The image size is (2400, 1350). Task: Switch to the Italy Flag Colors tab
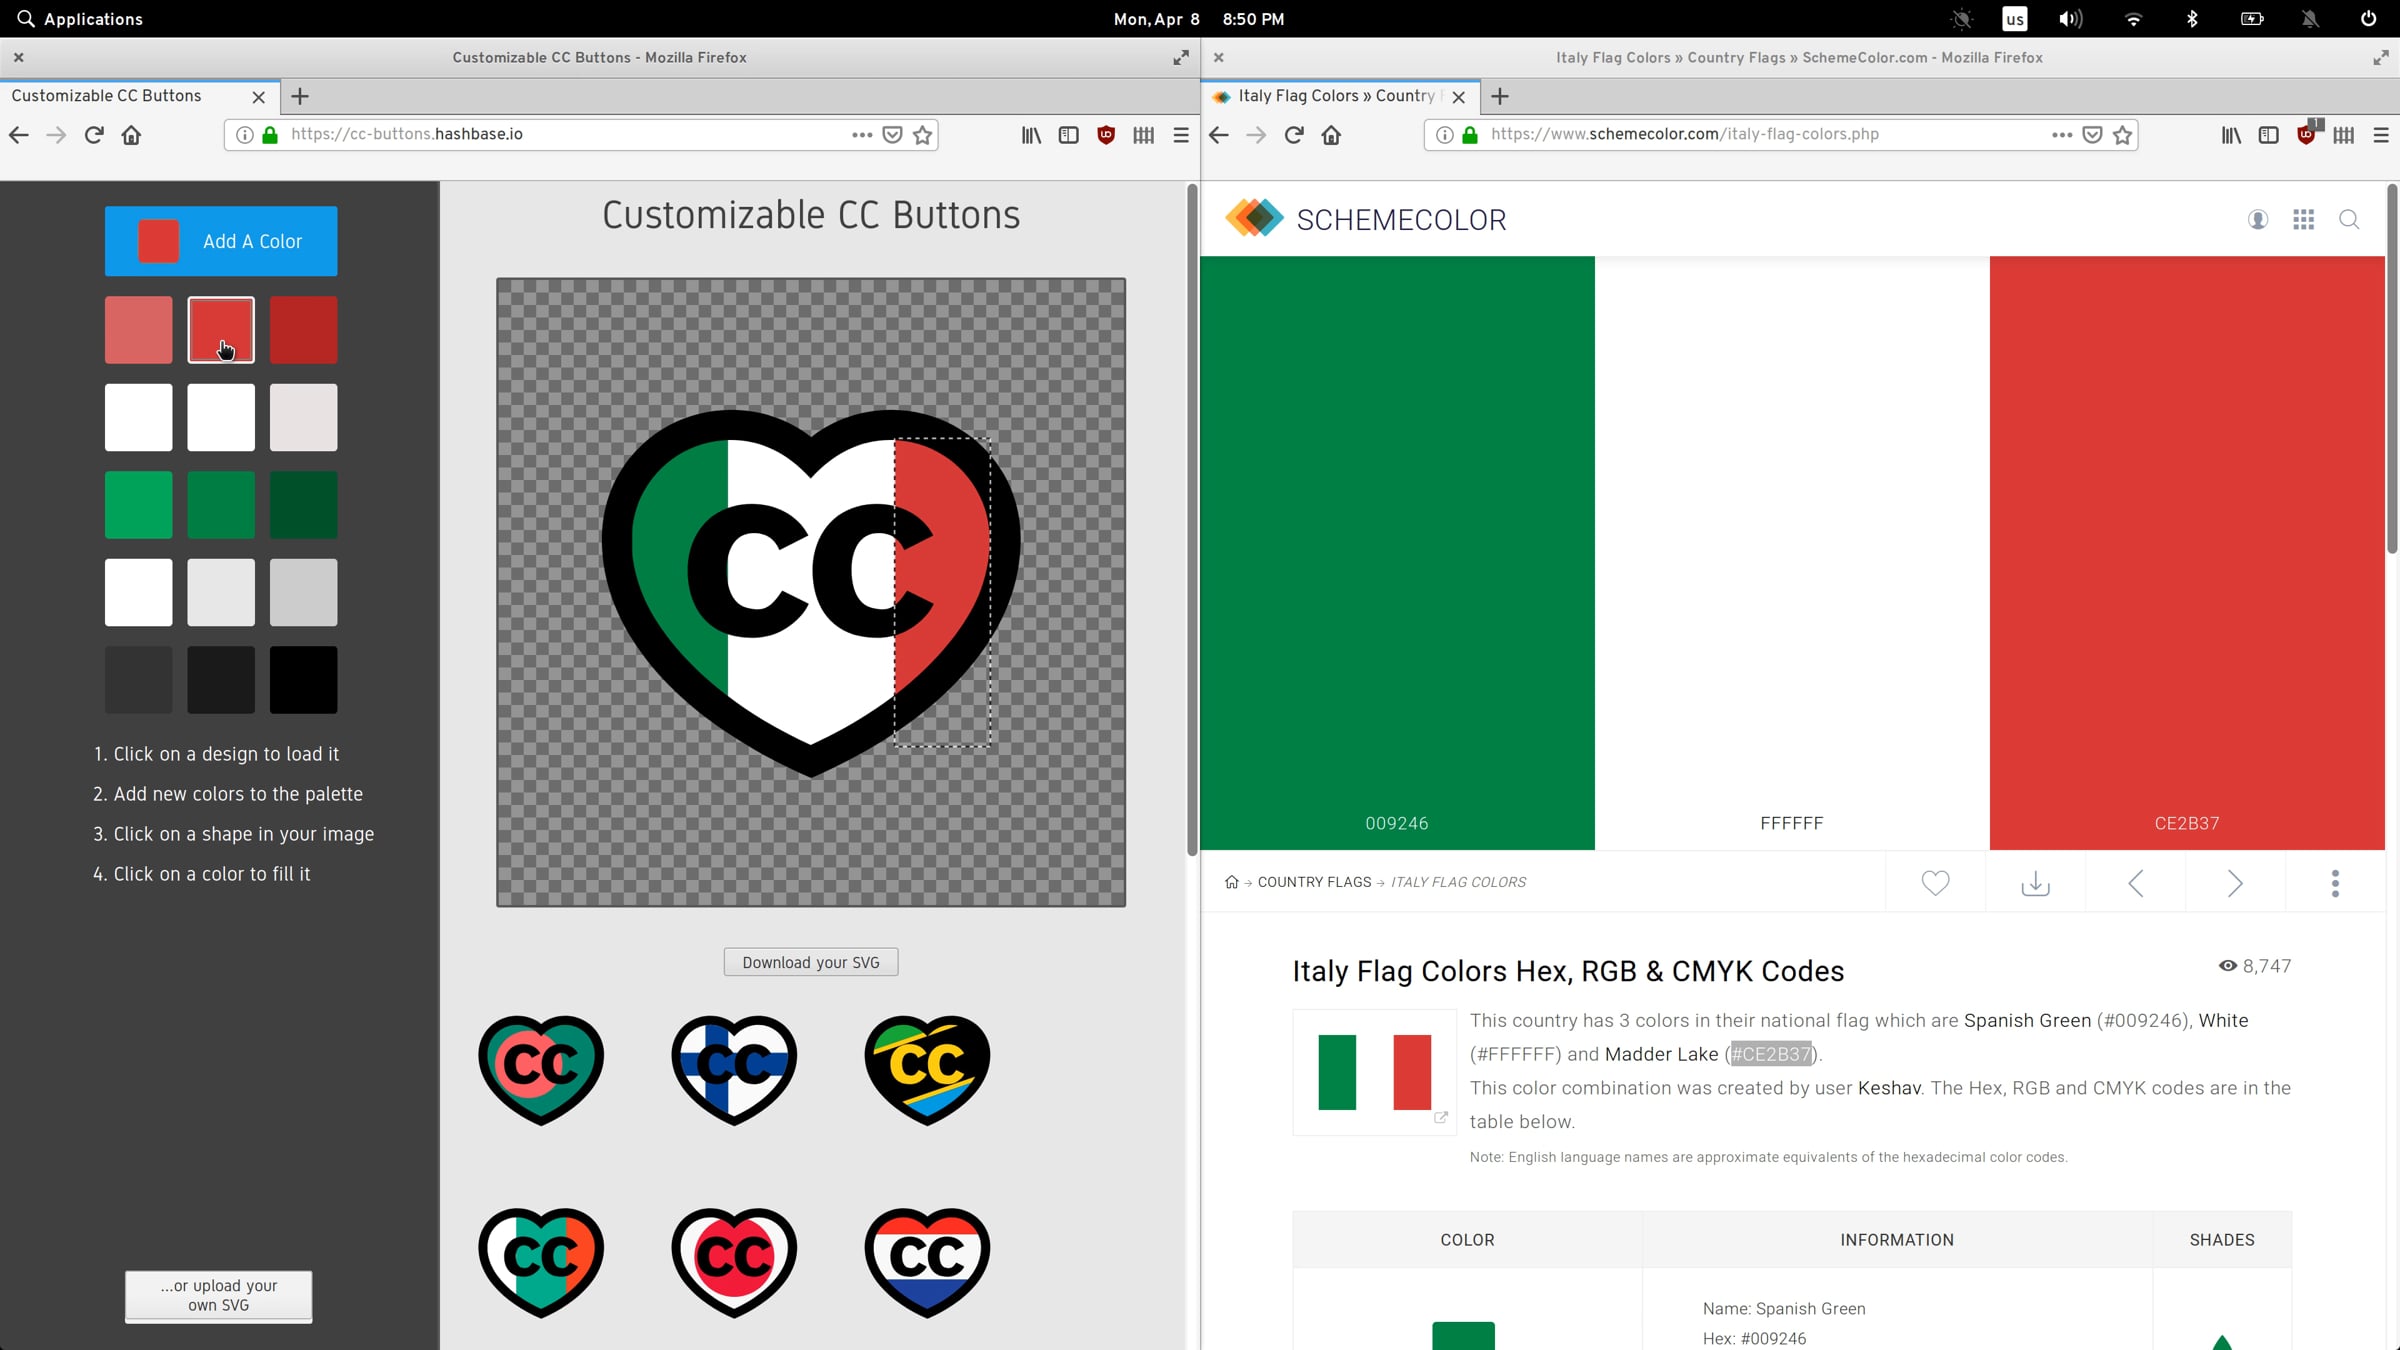[x=1334, y=96]
